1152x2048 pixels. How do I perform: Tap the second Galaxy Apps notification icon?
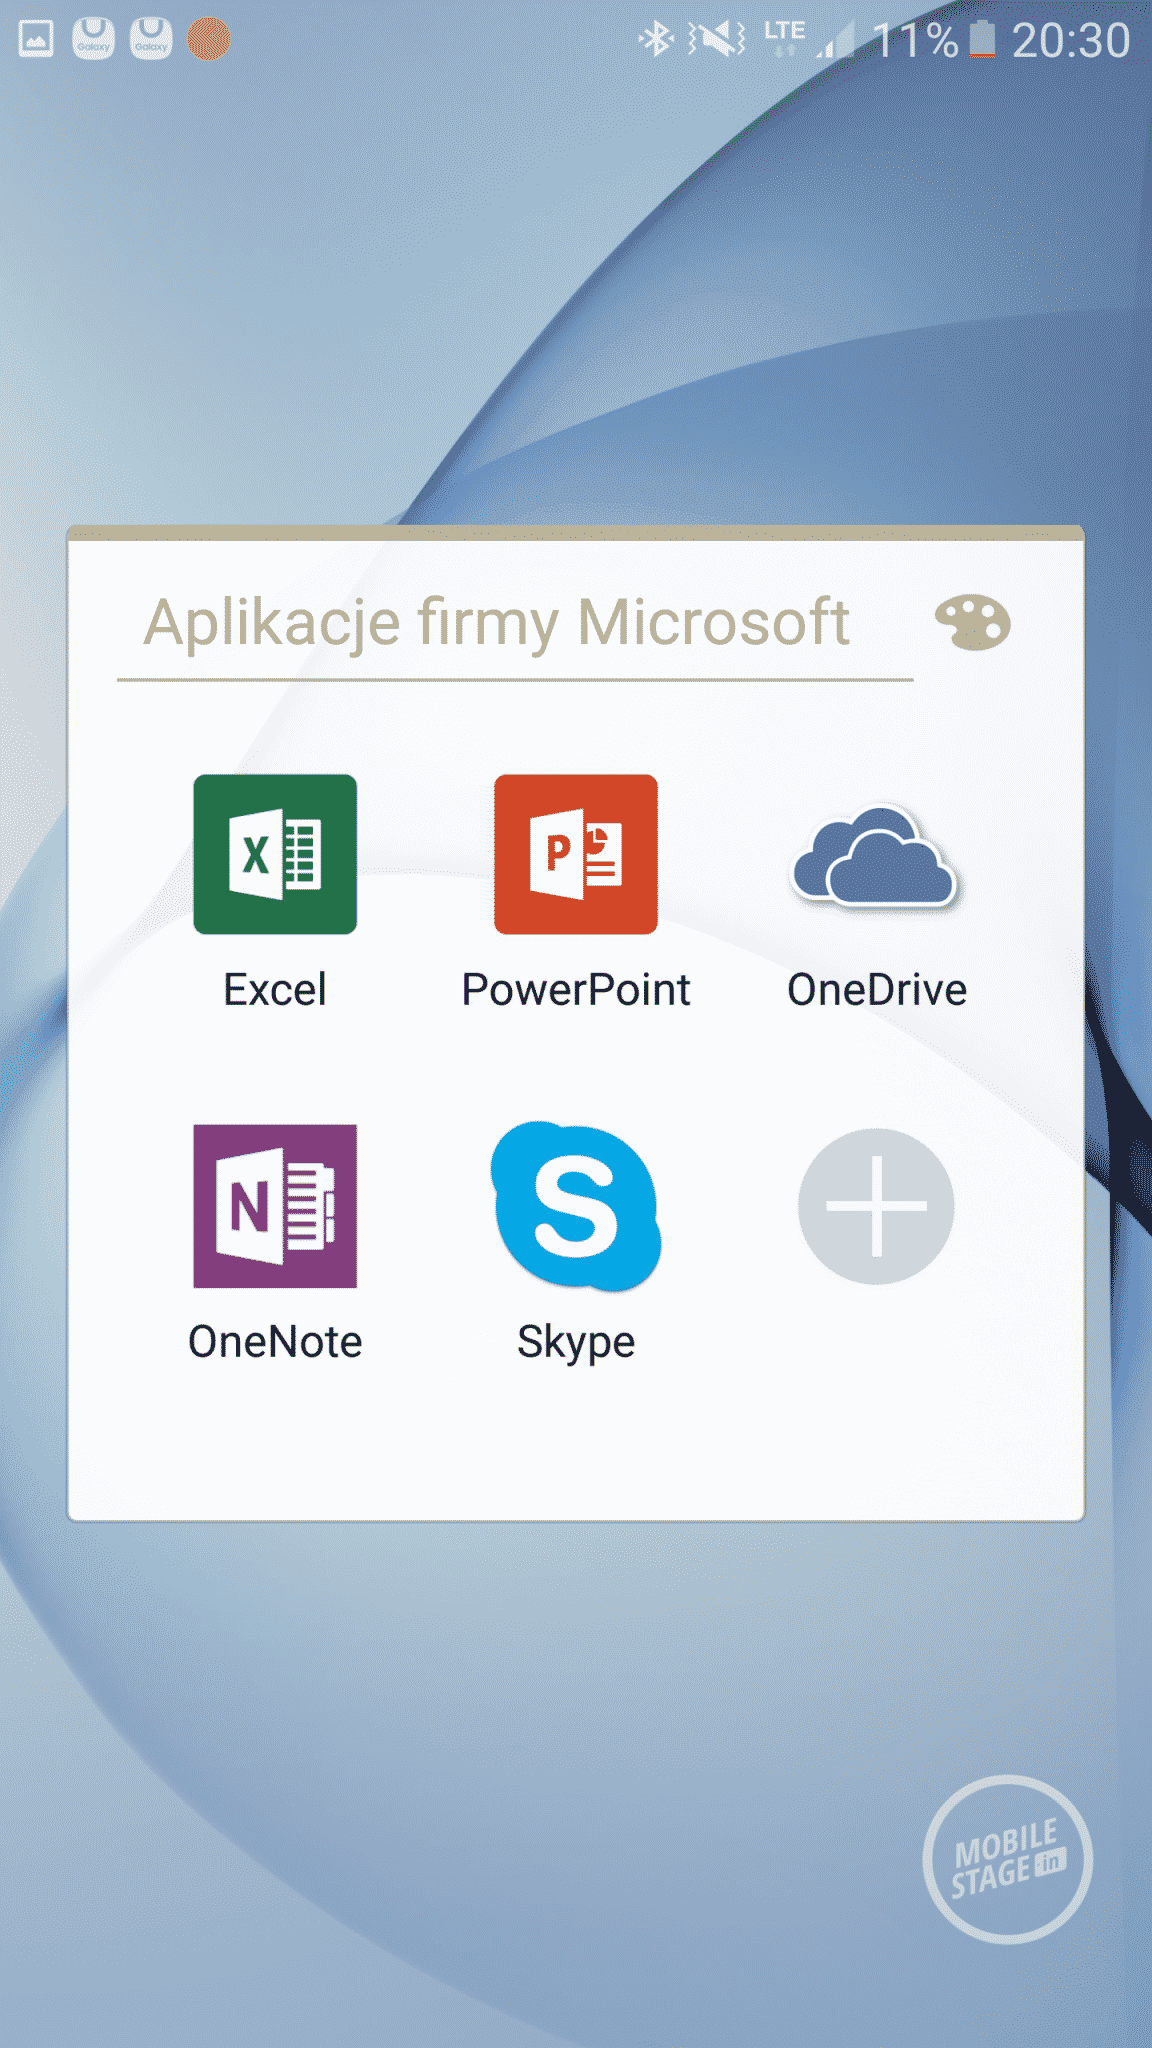click(x=151, y=40)
